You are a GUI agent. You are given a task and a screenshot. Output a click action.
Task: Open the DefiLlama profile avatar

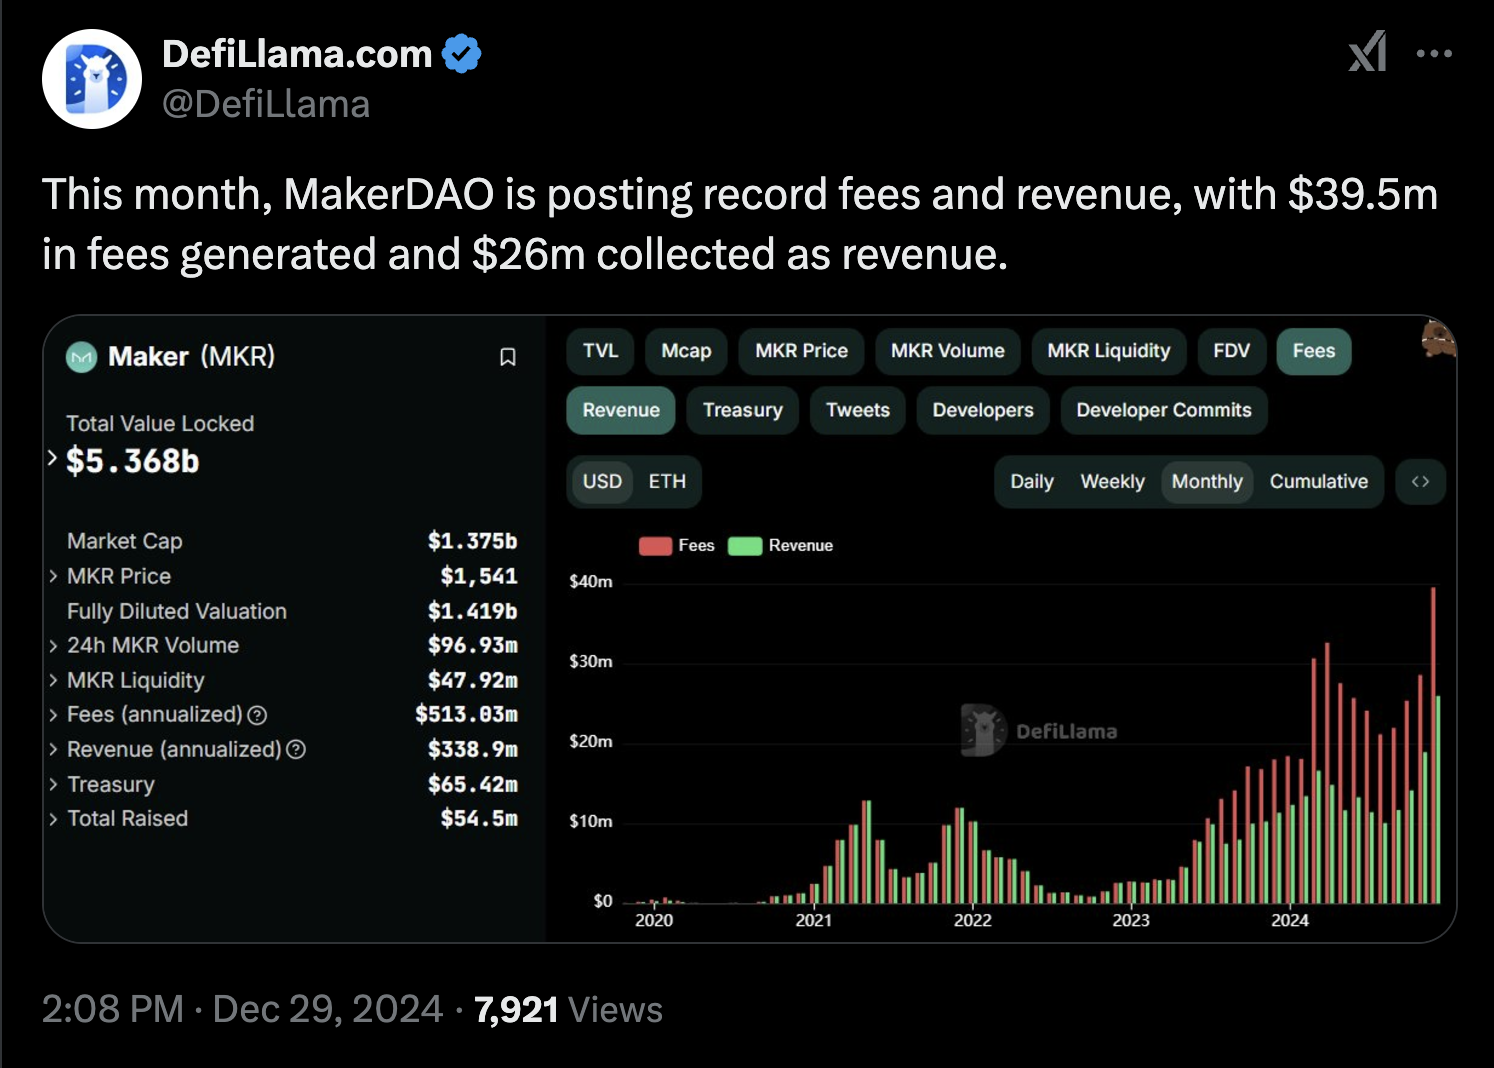[x=92, y=79]
